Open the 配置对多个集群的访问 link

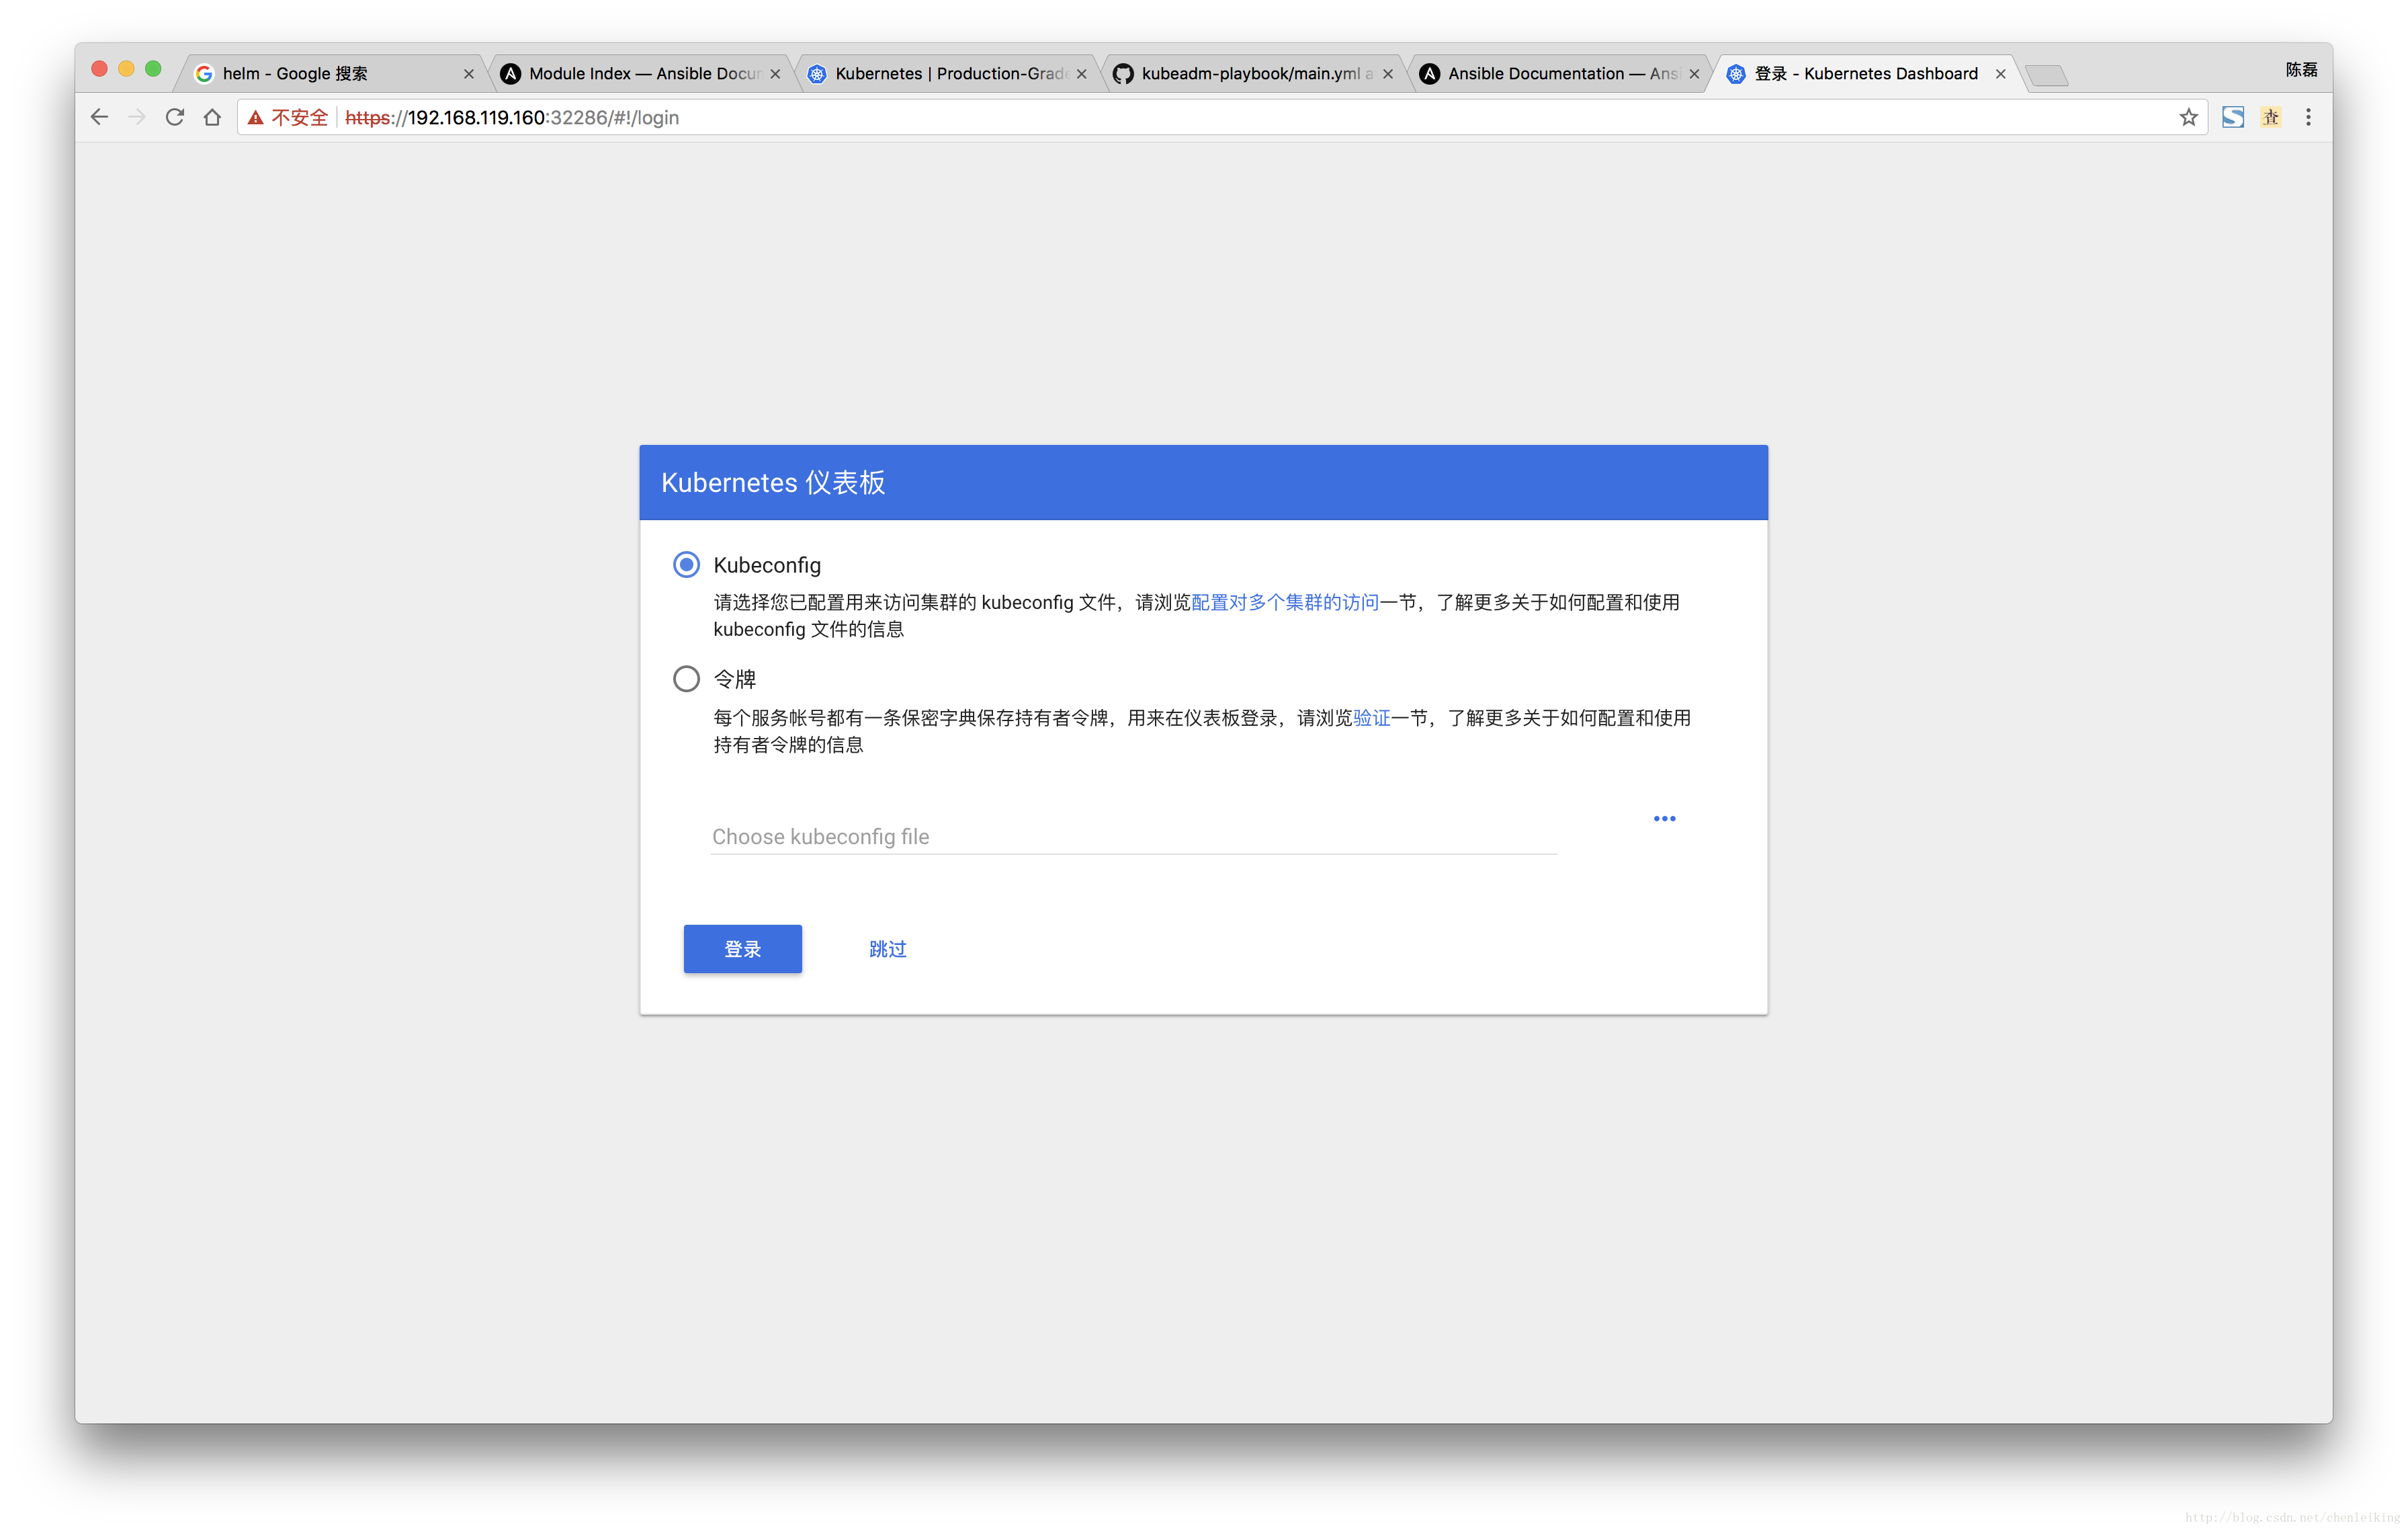pyautogui.click(x=1285, y=602)
